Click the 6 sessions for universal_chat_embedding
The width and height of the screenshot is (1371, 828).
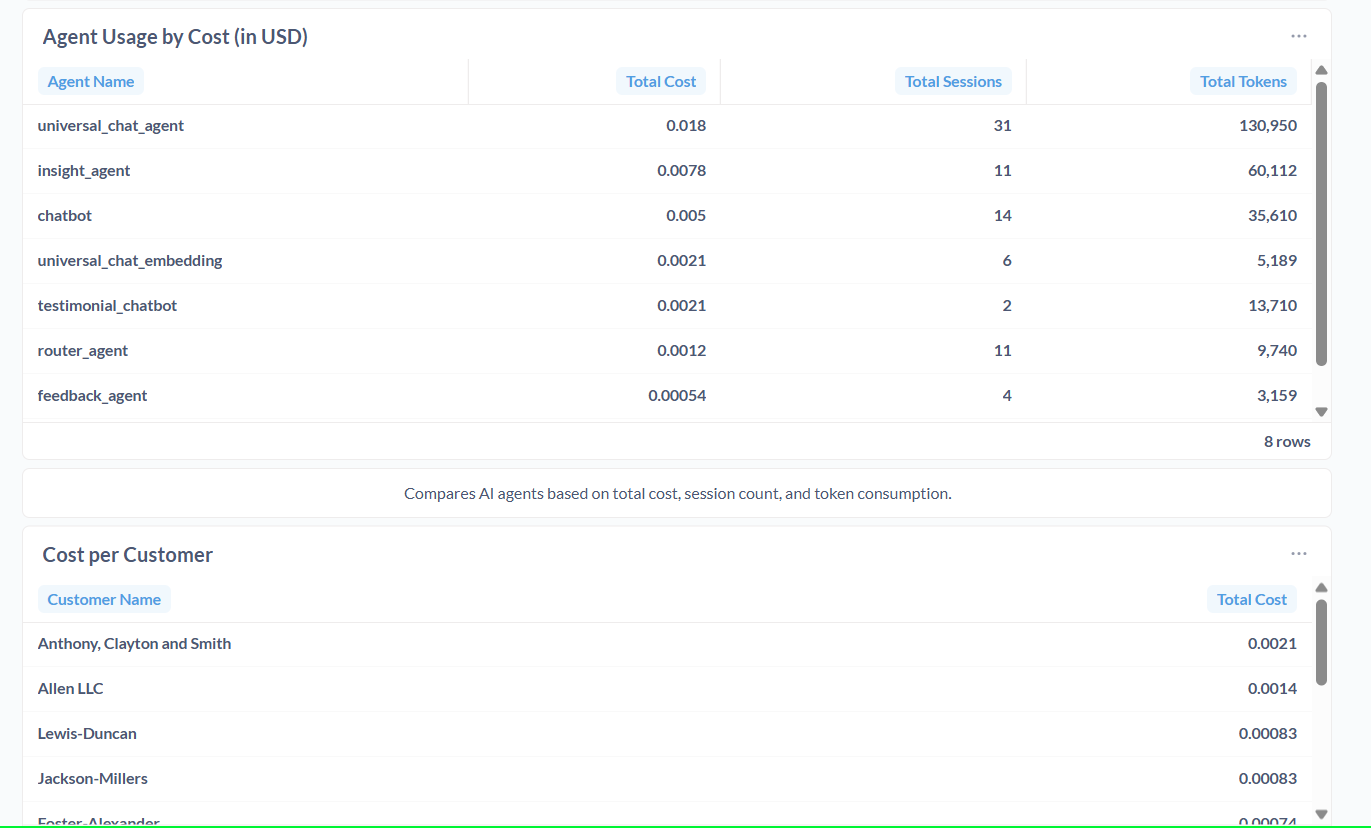coord(1007,261)
